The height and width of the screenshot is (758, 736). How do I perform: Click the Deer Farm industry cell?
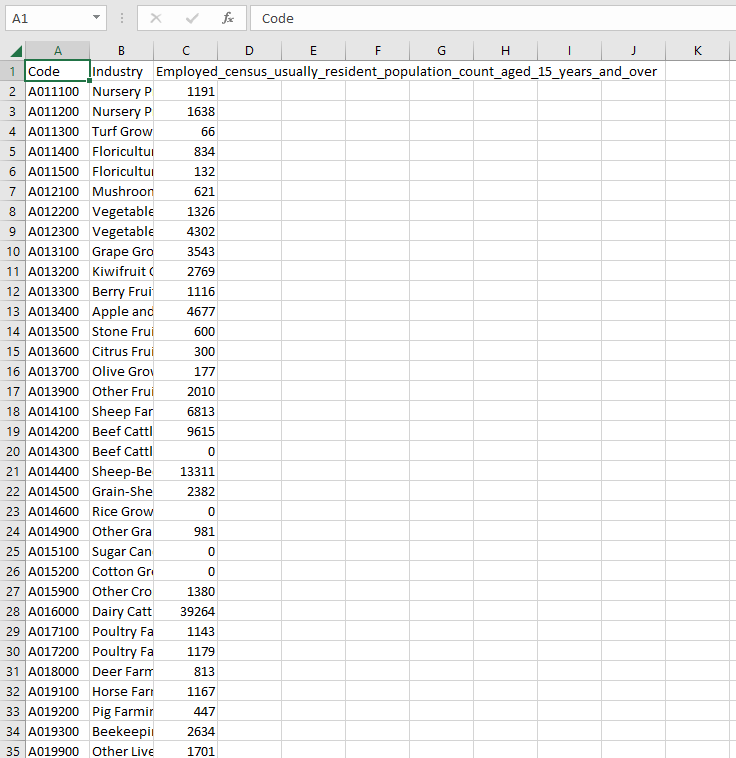click(x=121, y=671)
